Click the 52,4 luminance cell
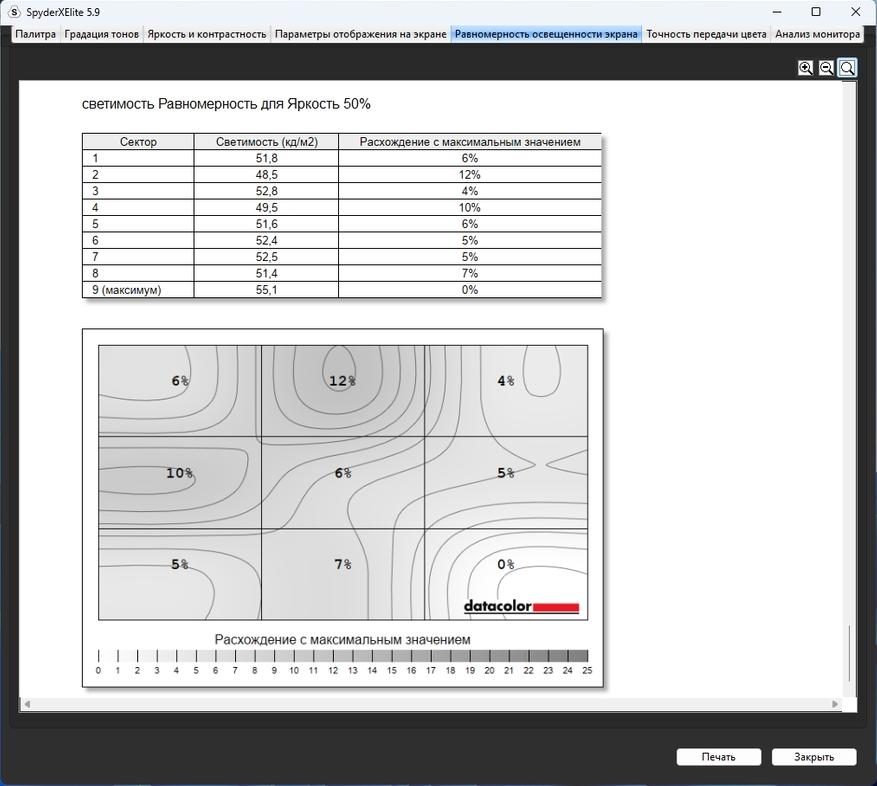Screen dimensions: 877x786 tap(266, 241)
